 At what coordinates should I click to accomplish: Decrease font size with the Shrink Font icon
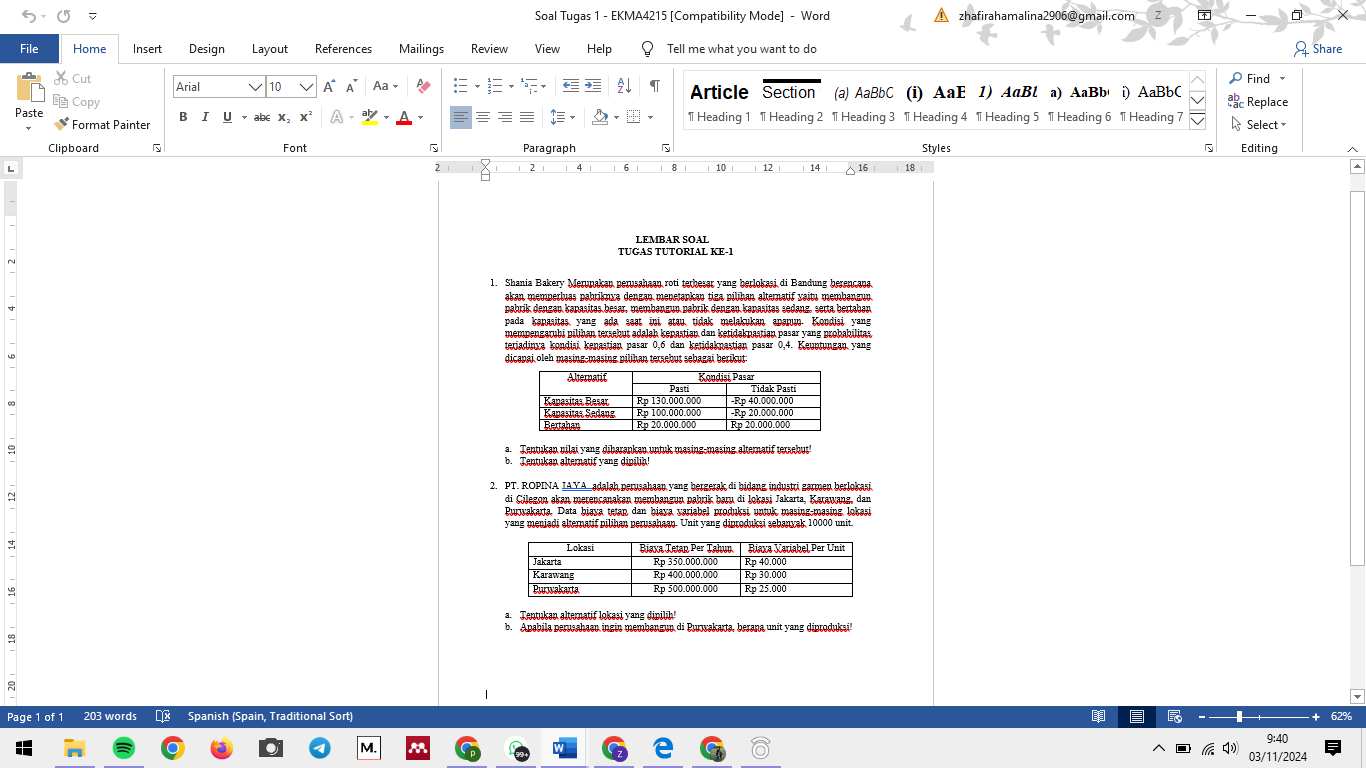[x=351, y=87]
